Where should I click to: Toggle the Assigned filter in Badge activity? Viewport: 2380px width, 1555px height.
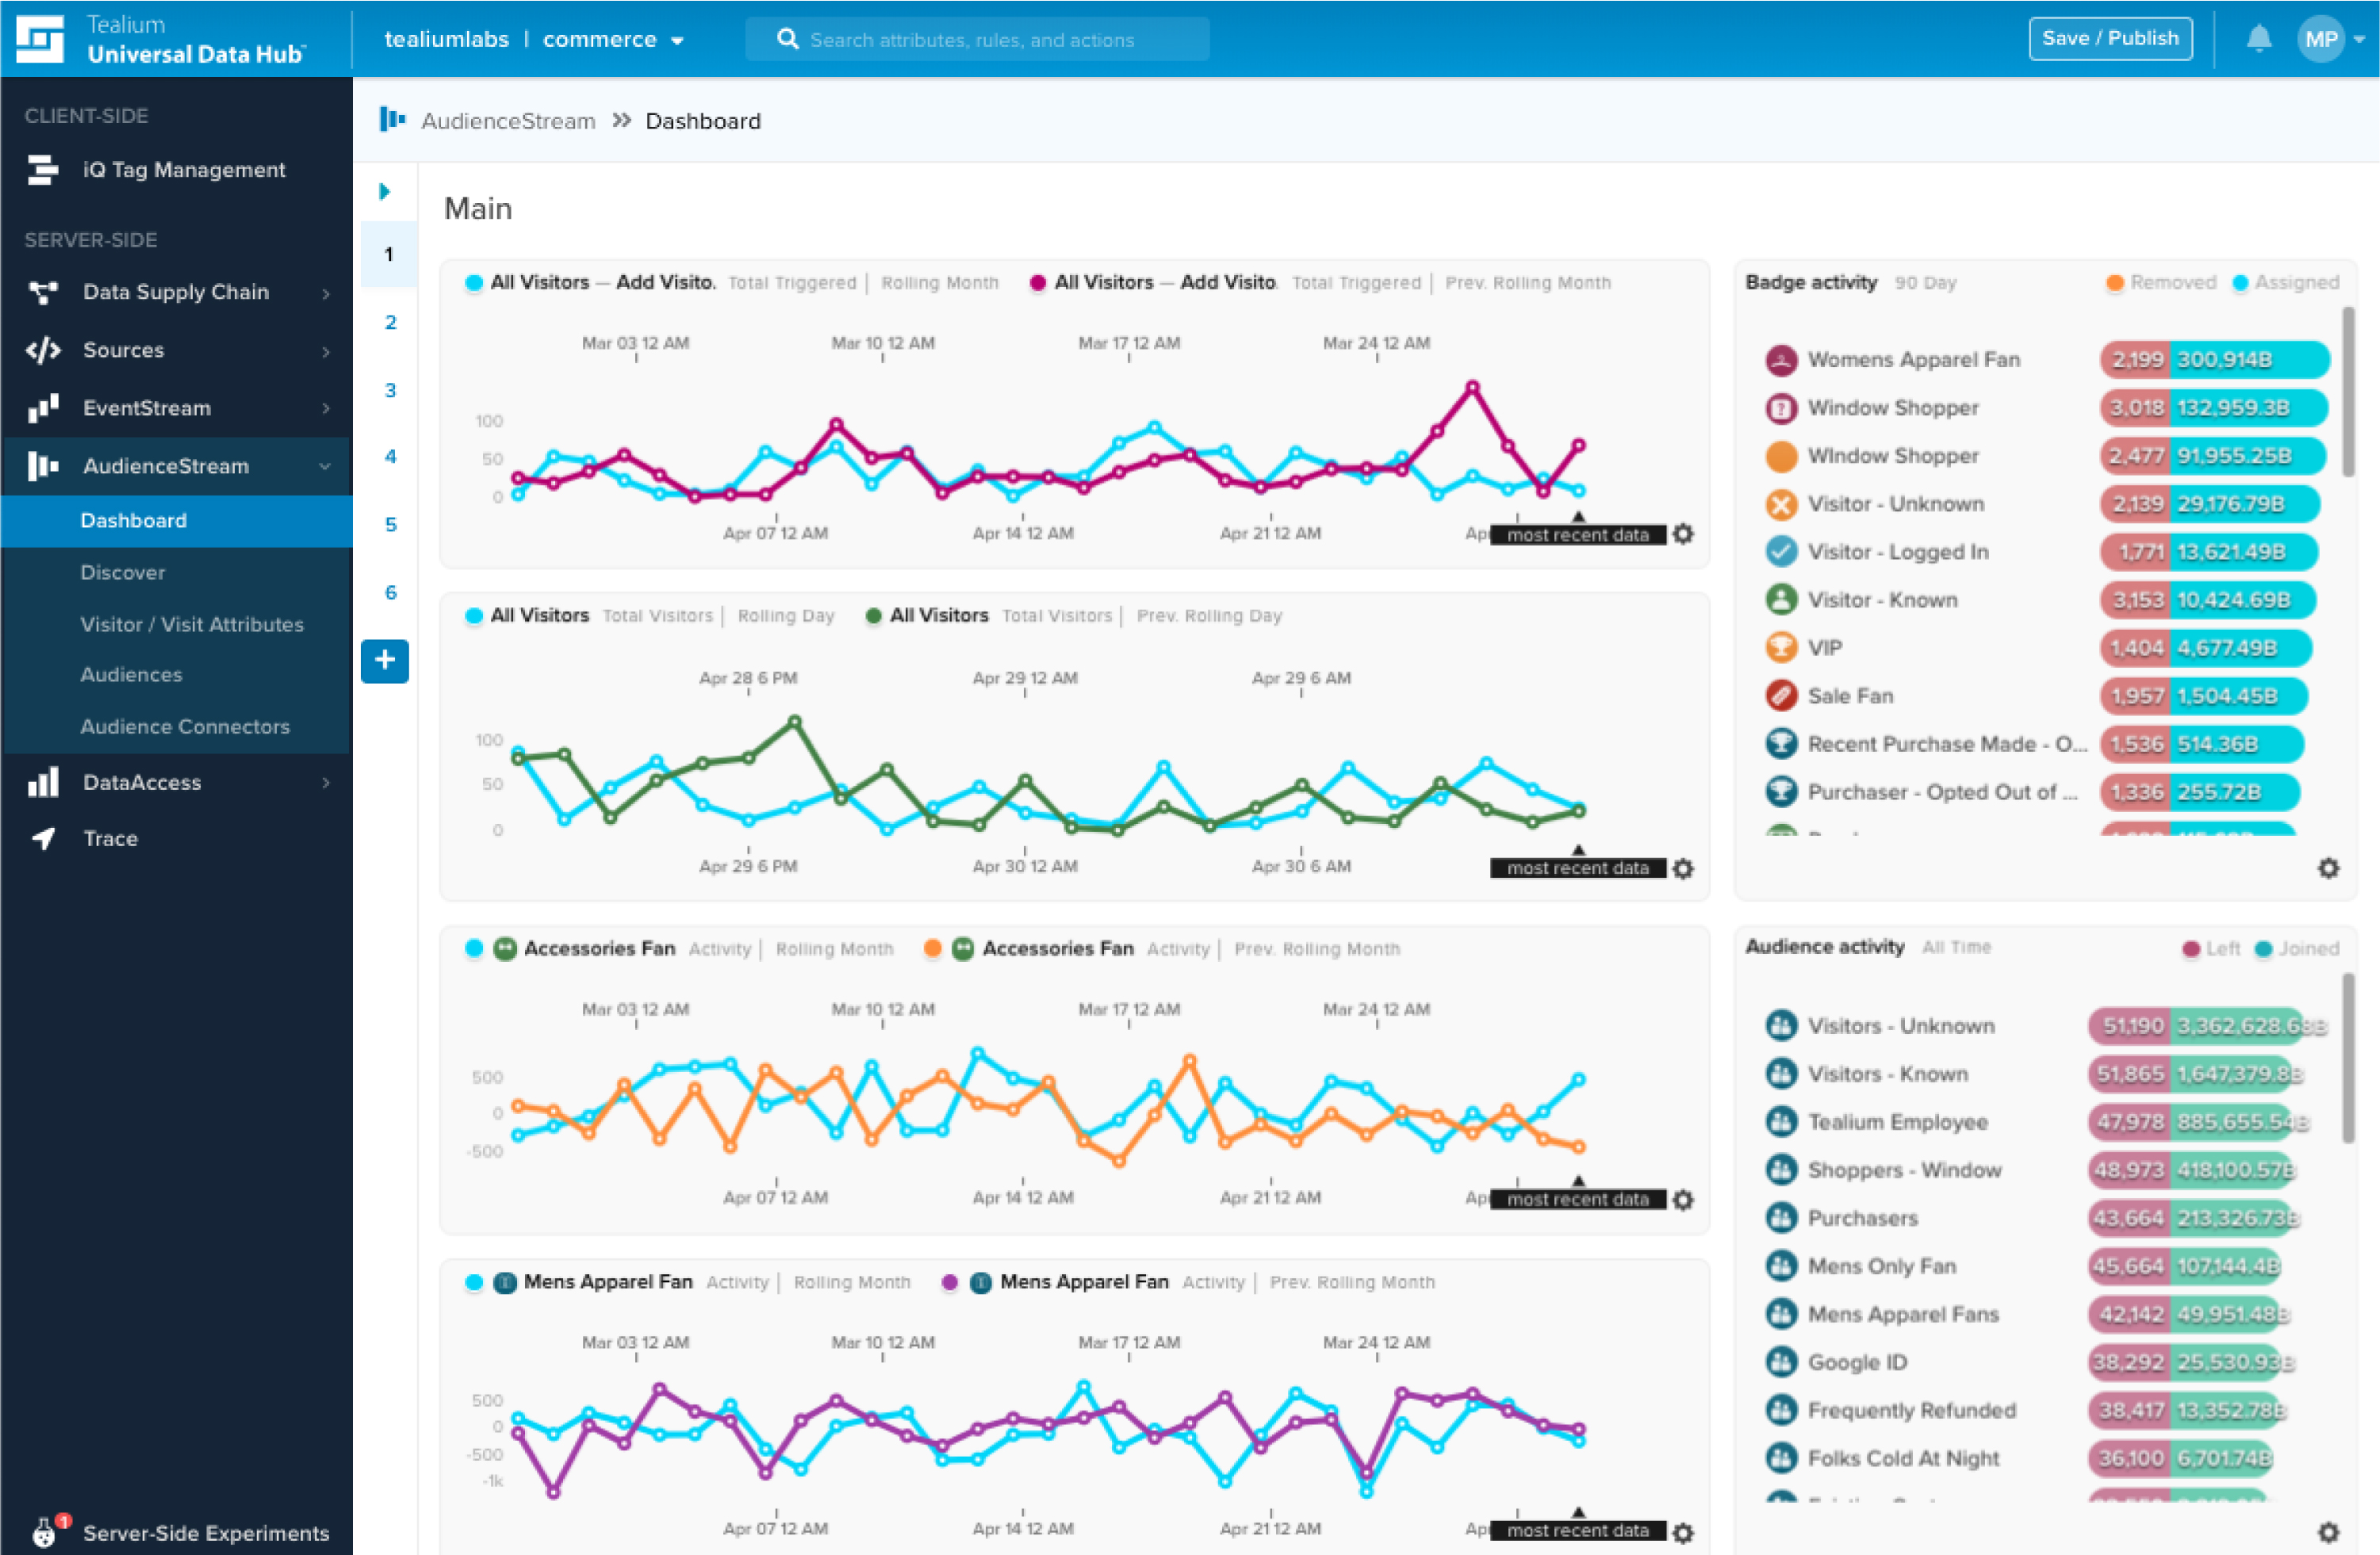point(2285,283)
